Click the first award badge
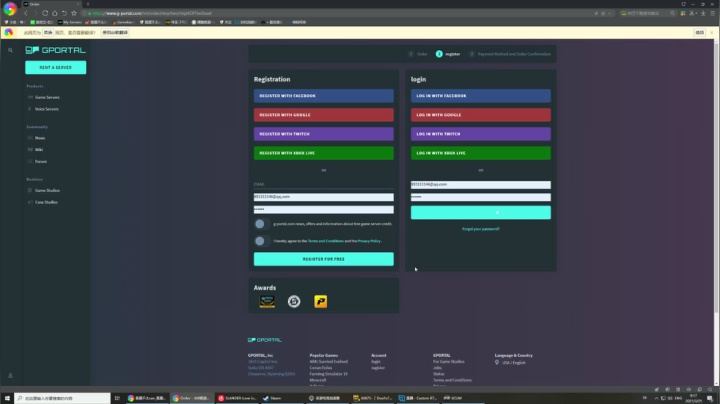This screenshot has height=404, width=720. pyautogui.click(x=267, y=302)
